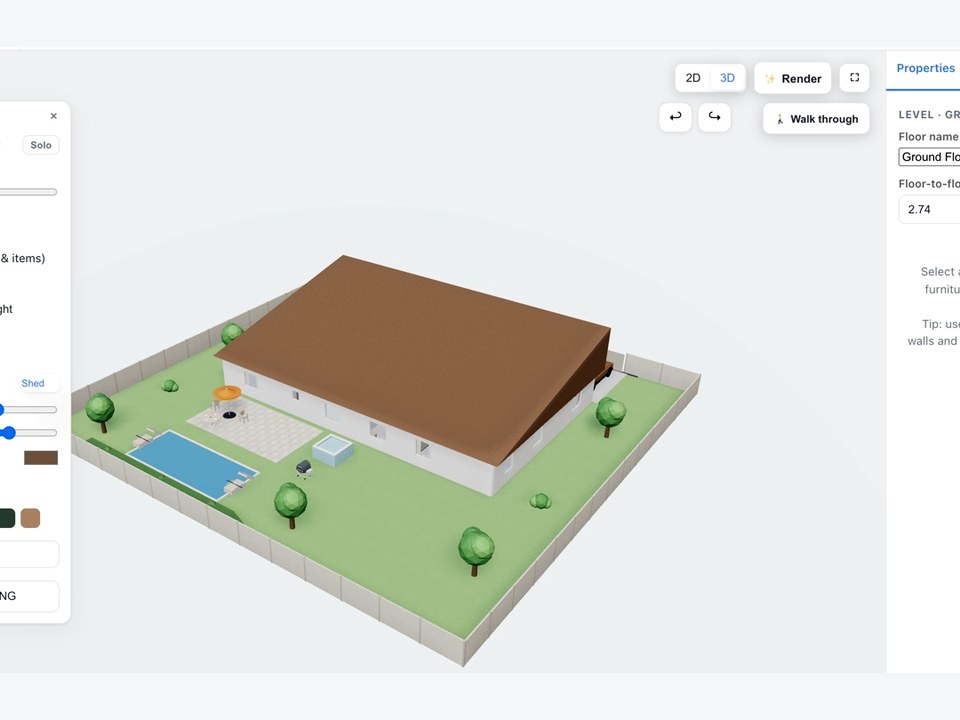Open the Properties tab
The image size is (960, 720).
[925, 68]
